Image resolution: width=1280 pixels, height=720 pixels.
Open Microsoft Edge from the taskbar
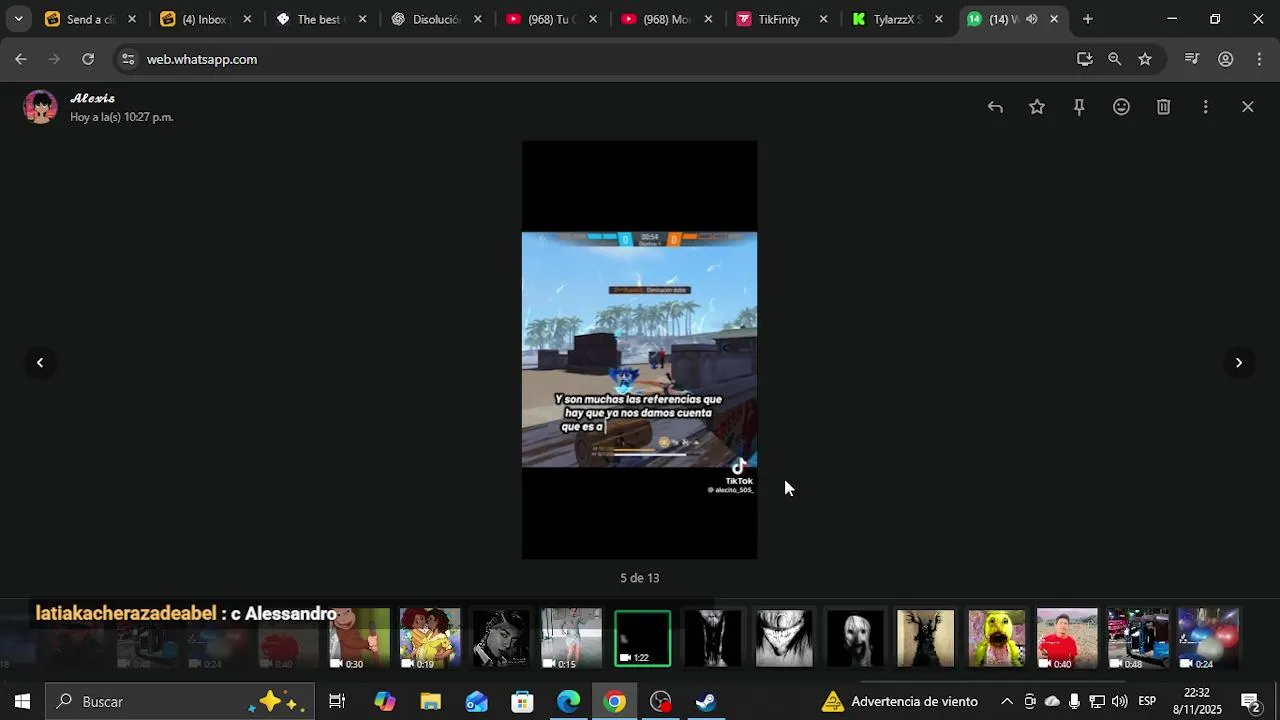pos(568,702)
